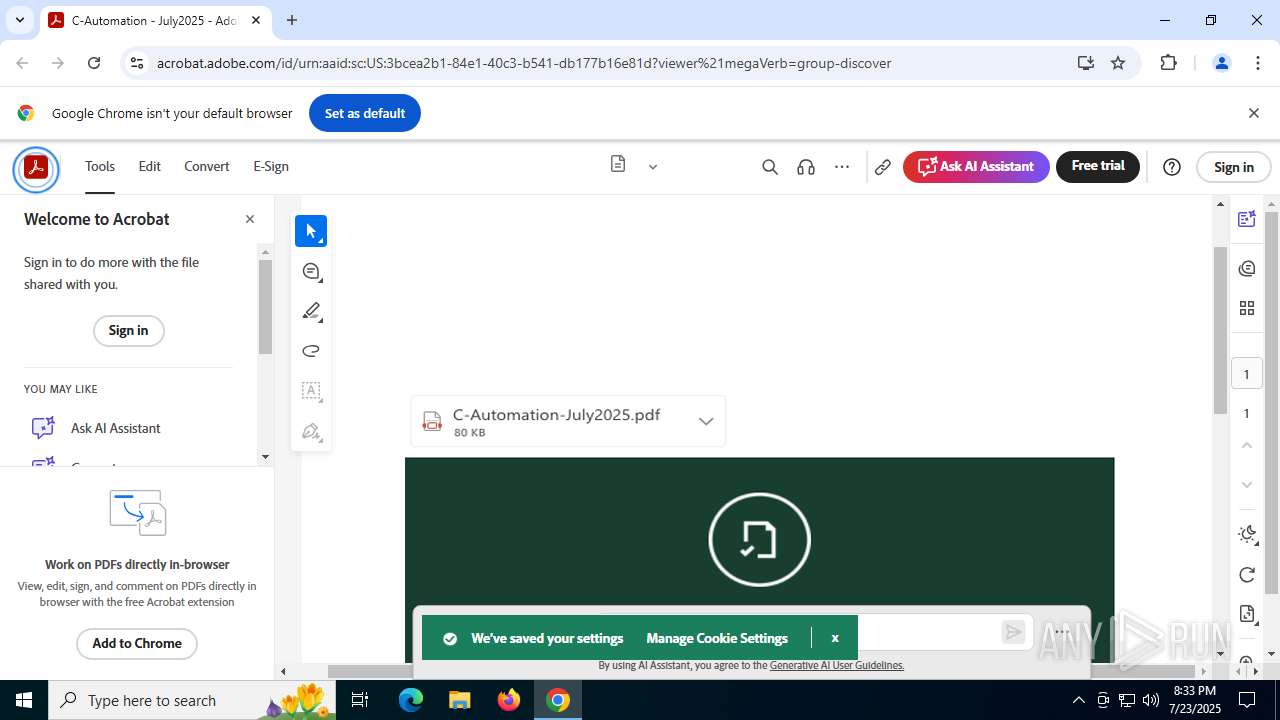The height and width of the screenshot is (720, 1280).
Task: Send AI Assistant prompt arrow
Action: pos(1013,632)
